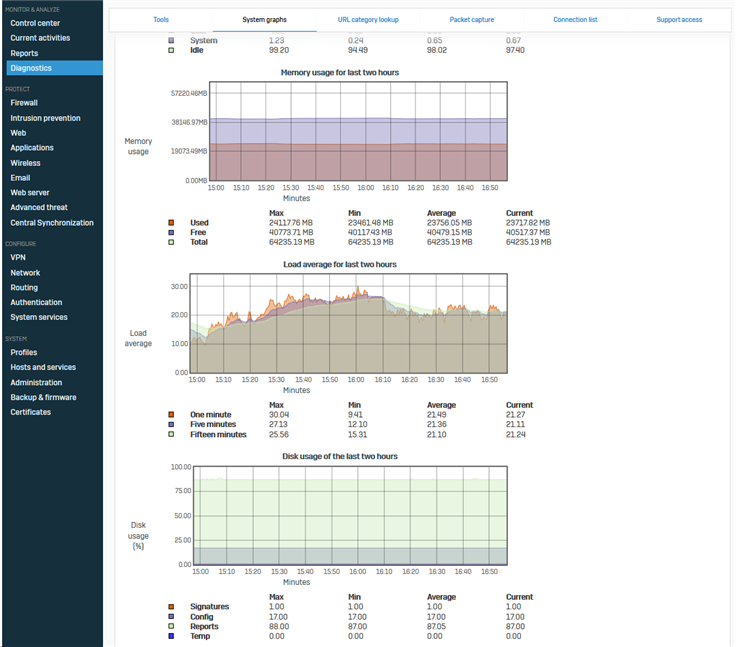Click the Used memory legend swatch

[x=171, y=223]
